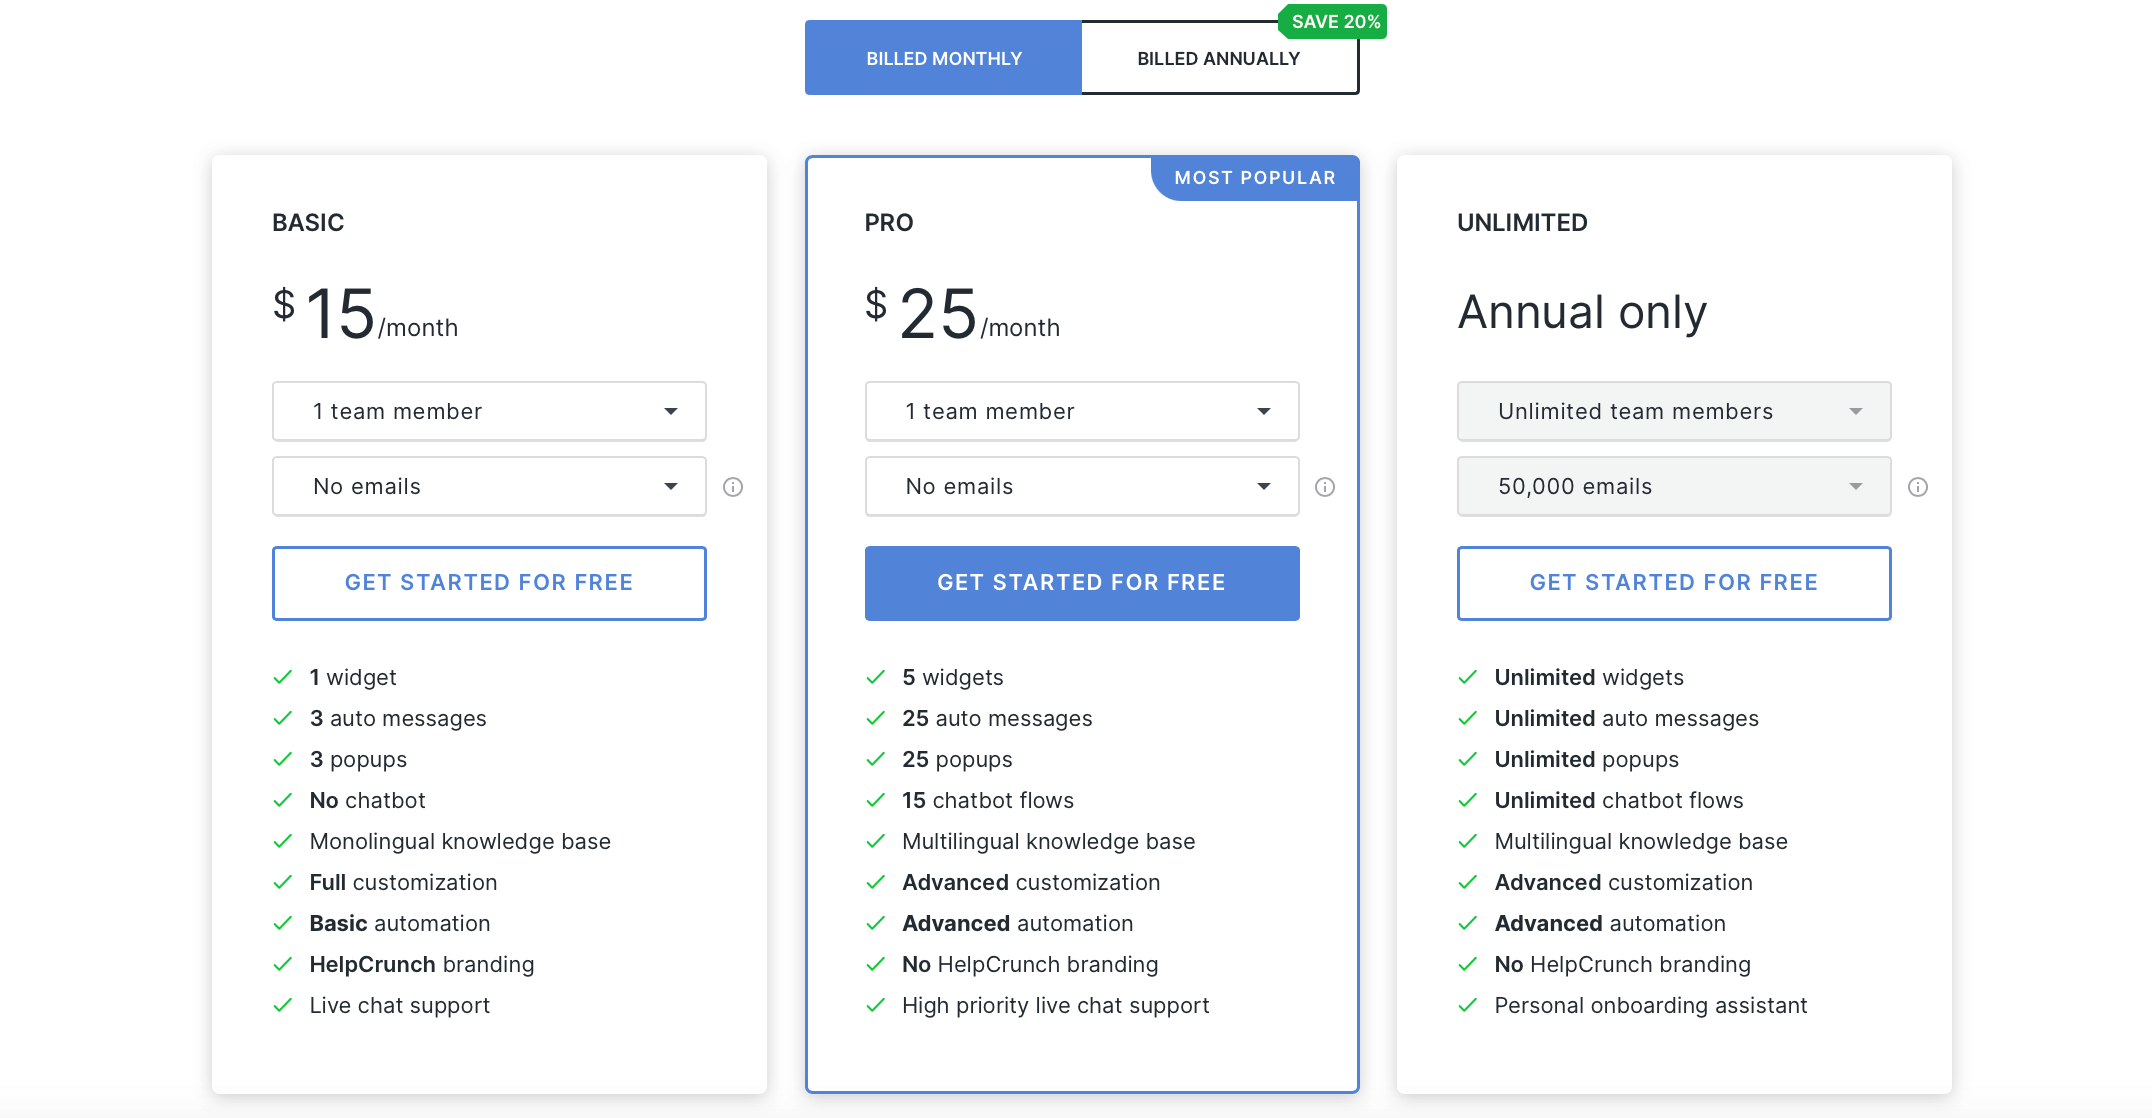Click the PRO plan title

click(889, 223)
